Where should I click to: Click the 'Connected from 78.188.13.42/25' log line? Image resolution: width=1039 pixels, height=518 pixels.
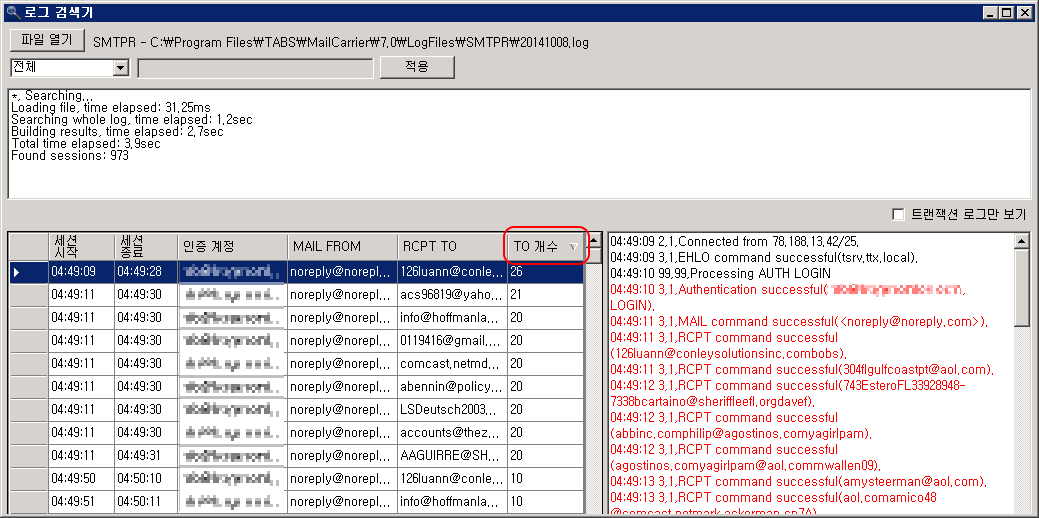pyautogui.click(x=734, y=242)
